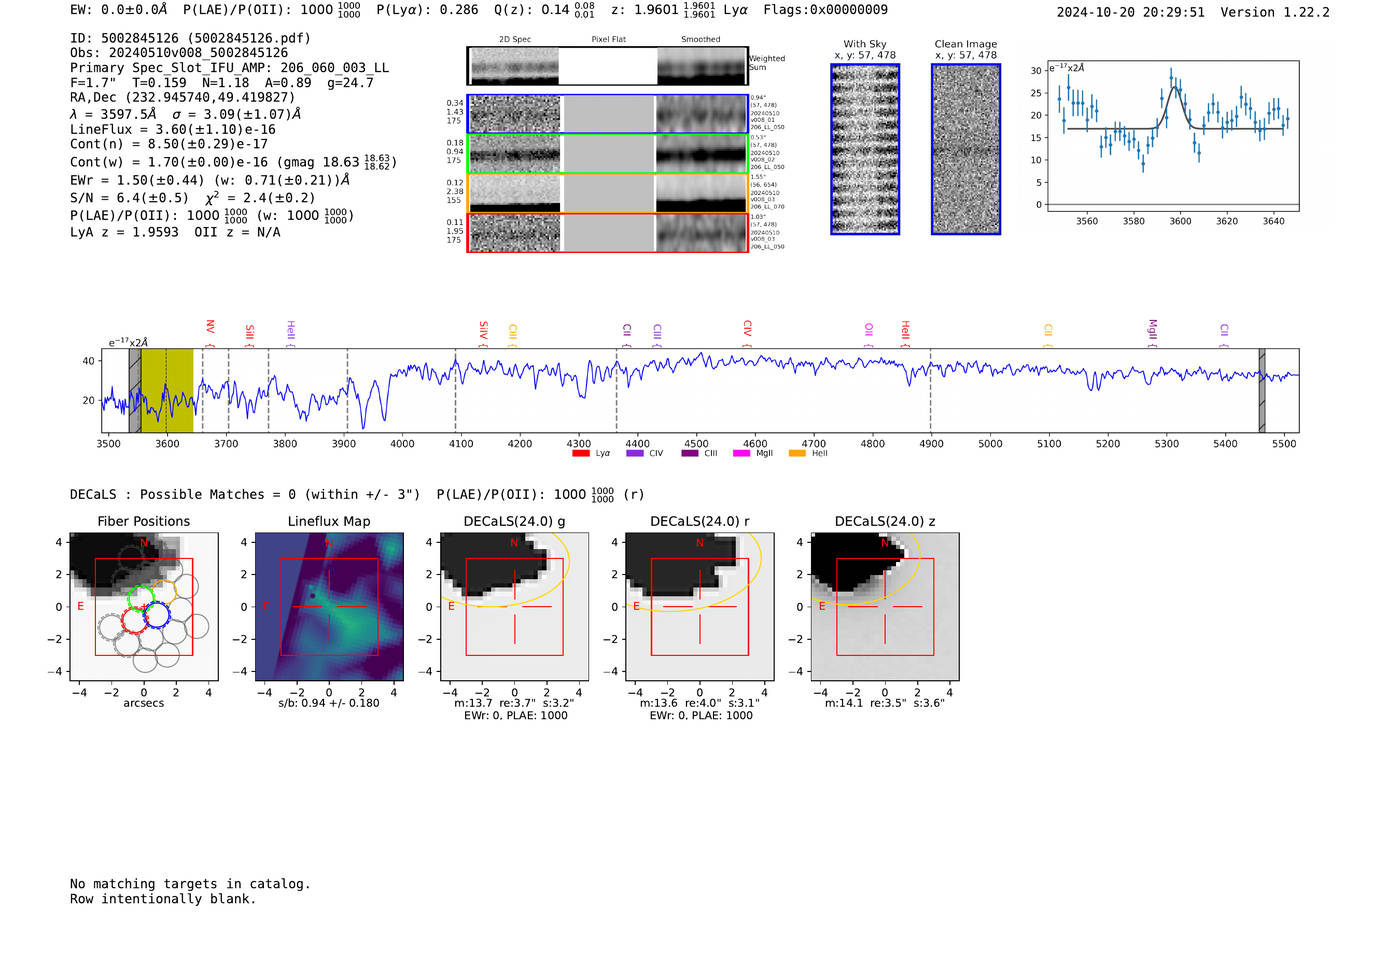1400x953 pixels.
Task: Select the green-bordered 2D spectrum row
Action: click(608, 154)
